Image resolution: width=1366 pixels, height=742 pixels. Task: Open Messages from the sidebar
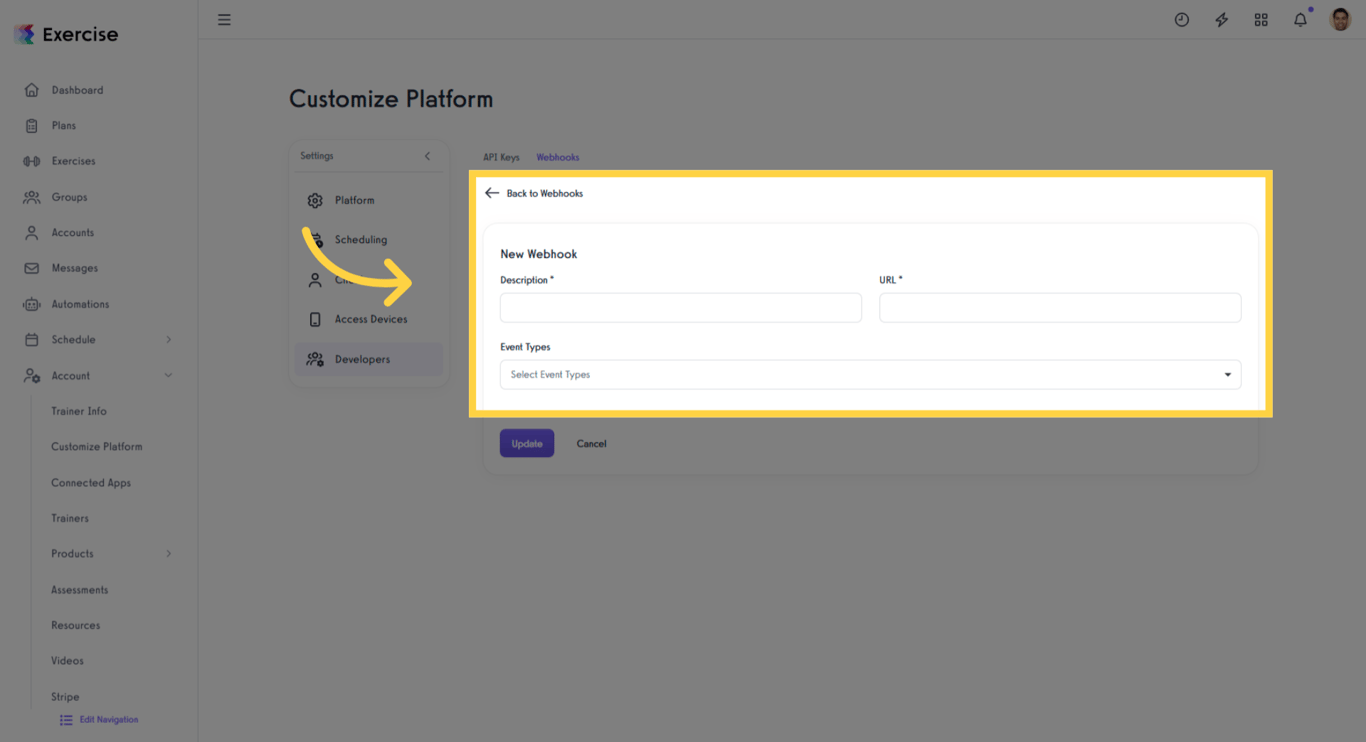click(x=74, y=268)
